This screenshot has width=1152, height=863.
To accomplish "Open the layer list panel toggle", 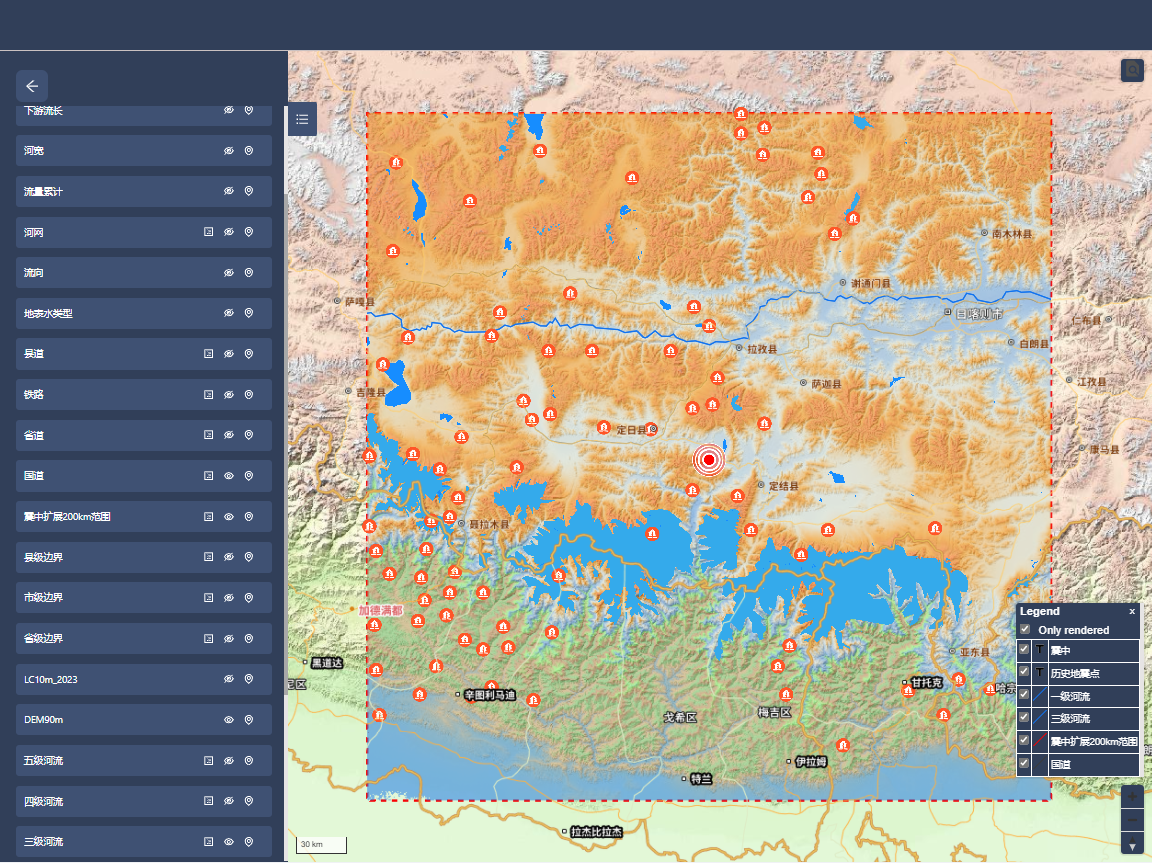I will pos(302,119).
